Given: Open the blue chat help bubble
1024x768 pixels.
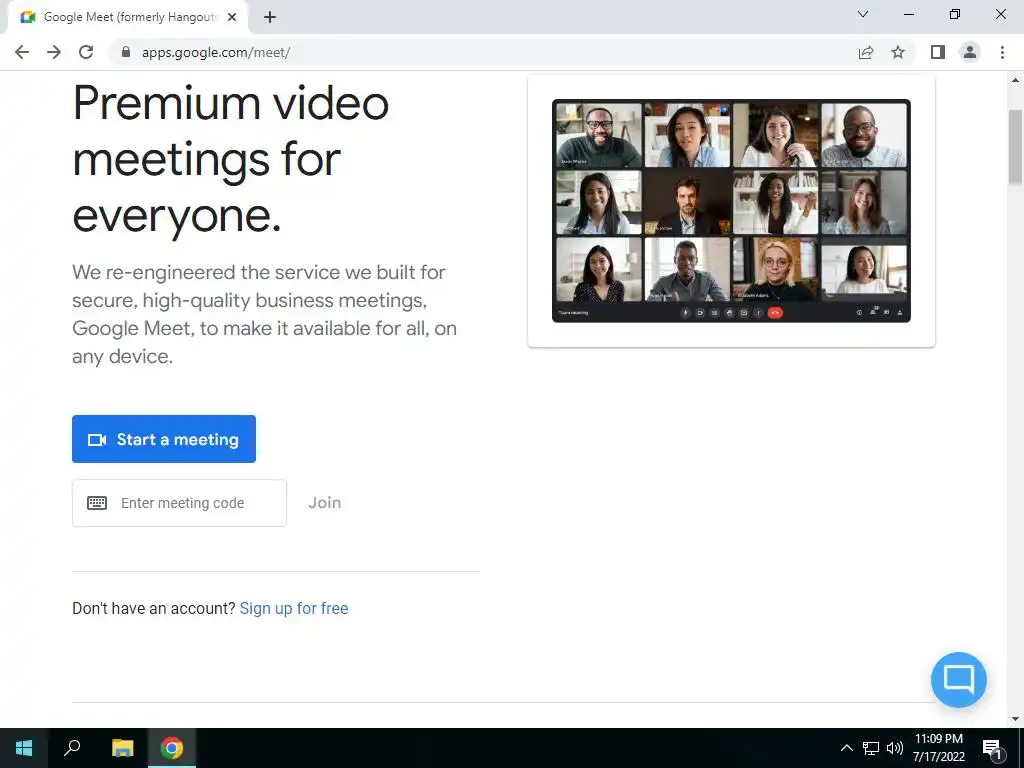Looking at the screenshot, I should pyautogui.click(x=959, y=680).
